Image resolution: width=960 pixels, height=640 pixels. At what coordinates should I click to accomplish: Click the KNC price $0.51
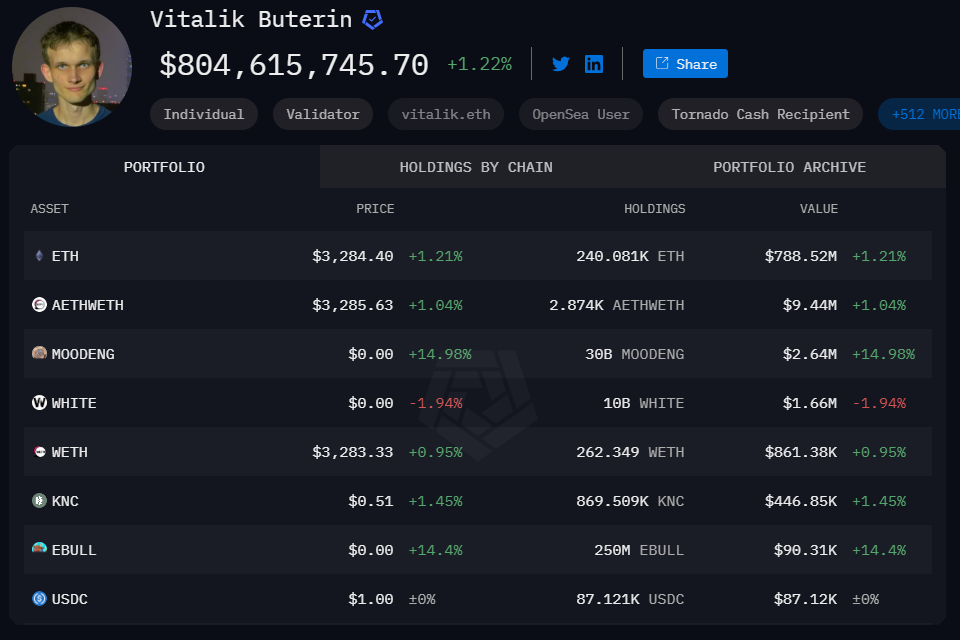[x=370, y=501]
